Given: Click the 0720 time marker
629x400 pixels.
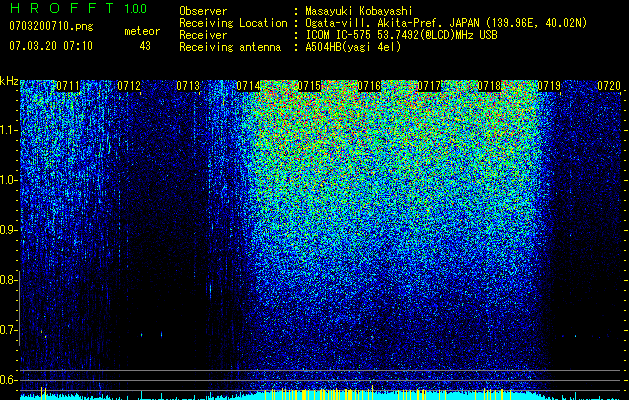Looking at the screenshot, I should pyautogui.click(x=609, y=86).
